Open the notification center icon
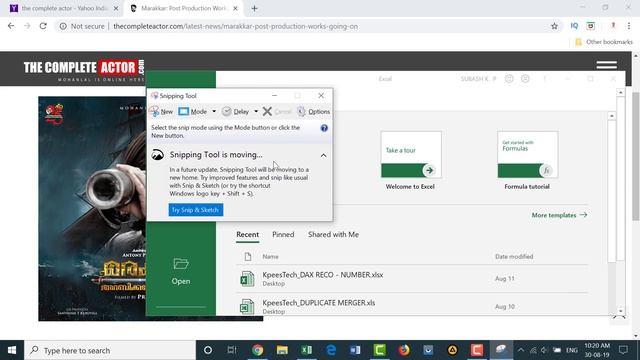This screenshot has width=640, height=360. [623, 350]
